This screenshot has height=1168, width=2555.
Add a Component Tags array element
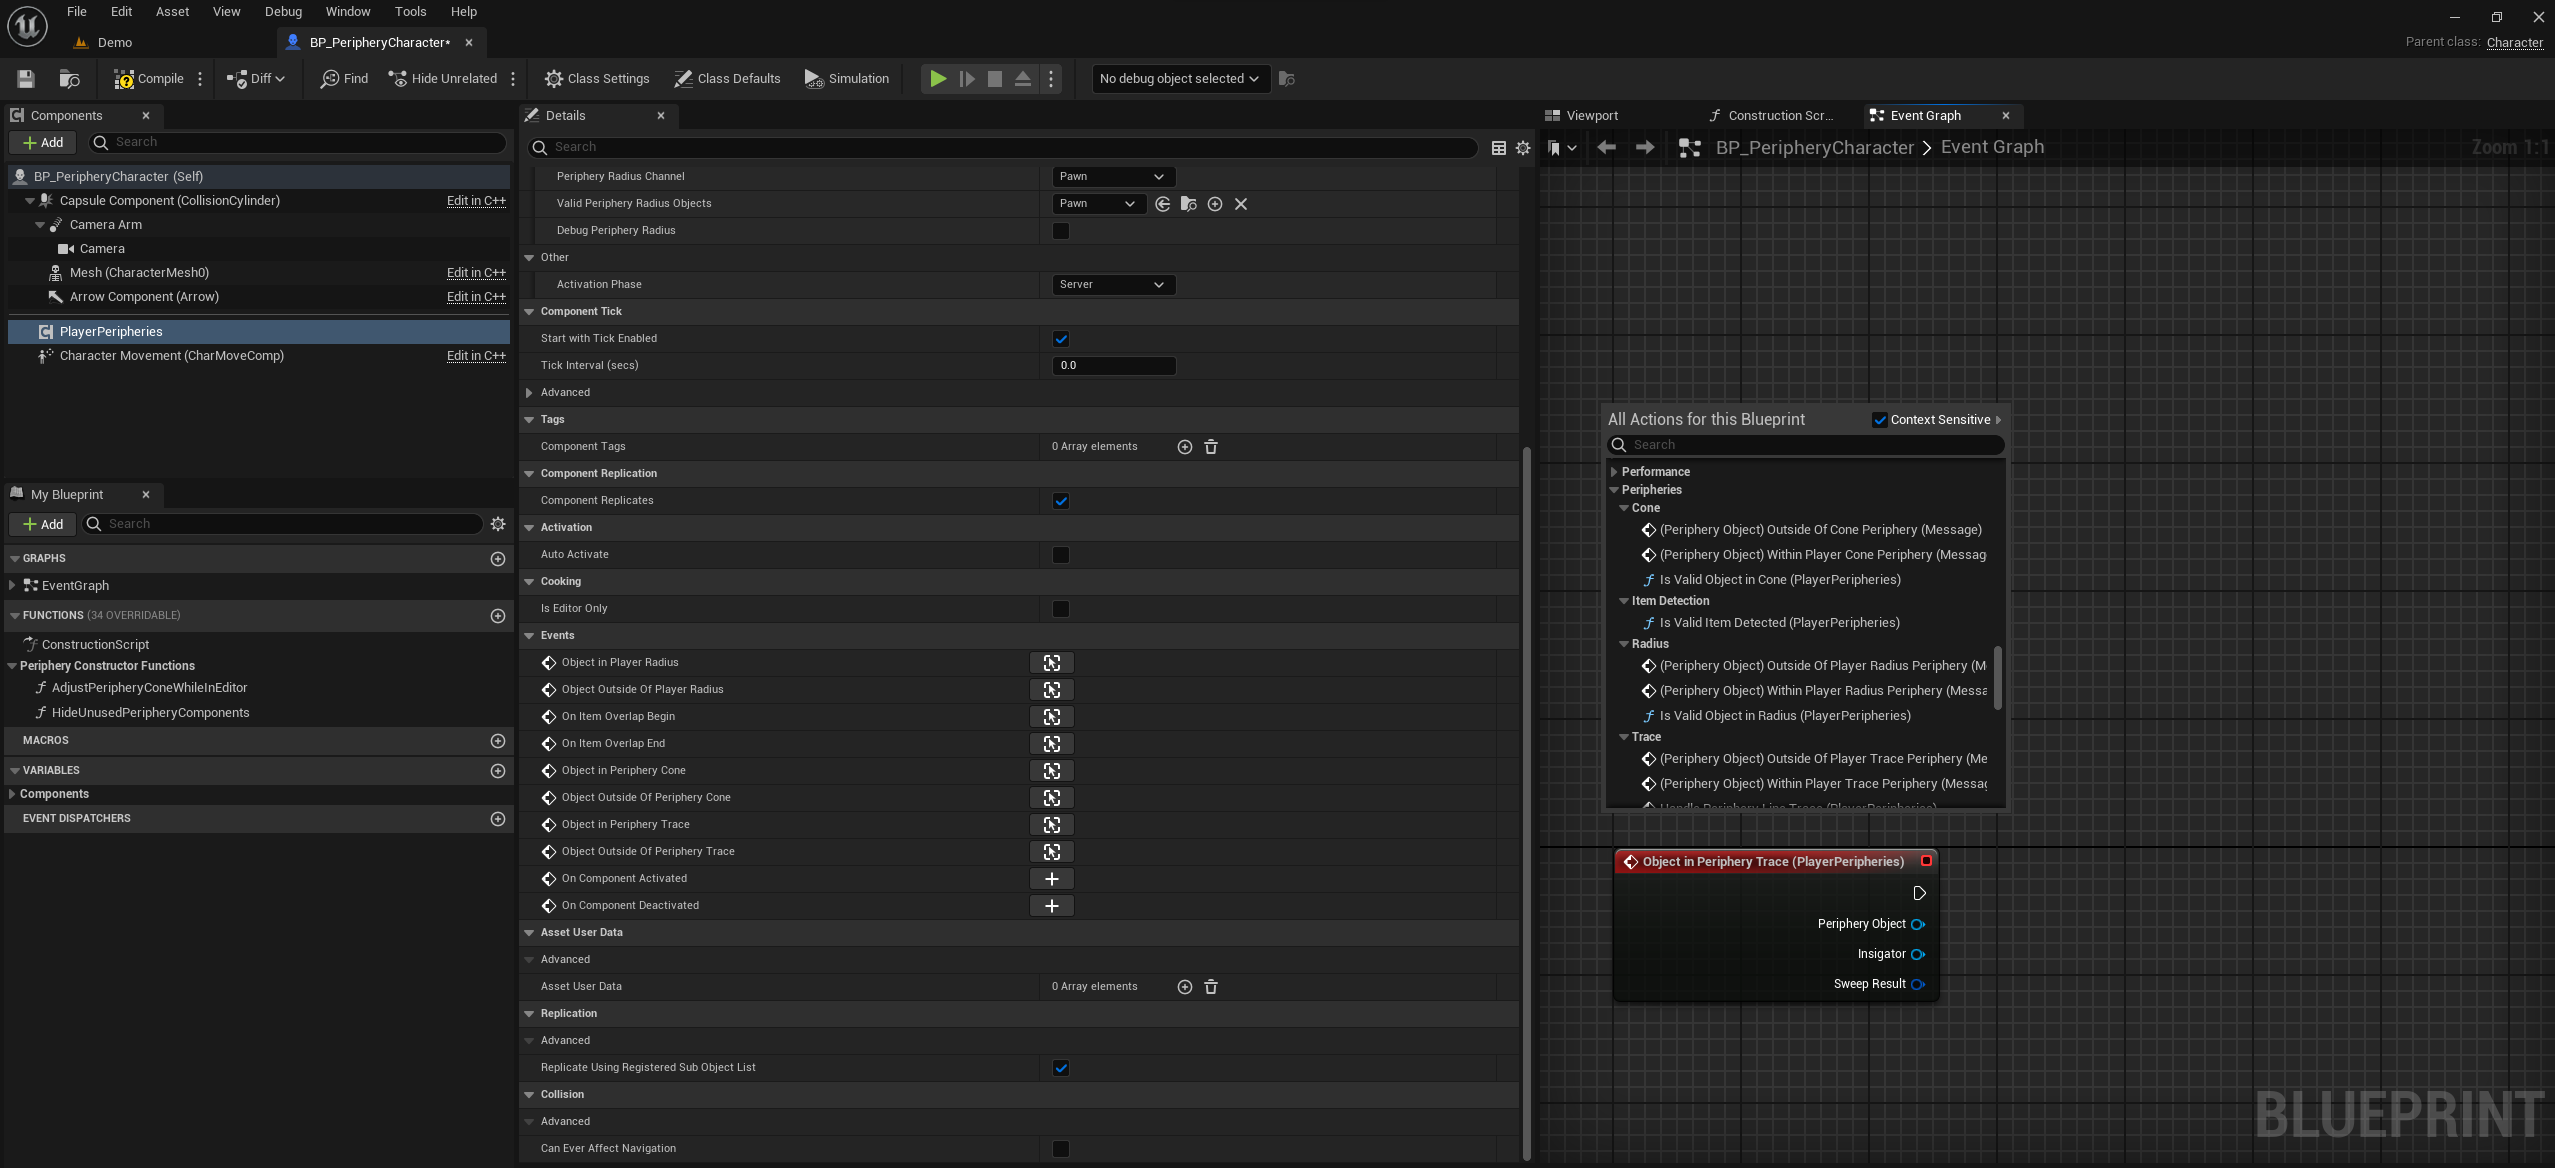tap(1185, 447)
